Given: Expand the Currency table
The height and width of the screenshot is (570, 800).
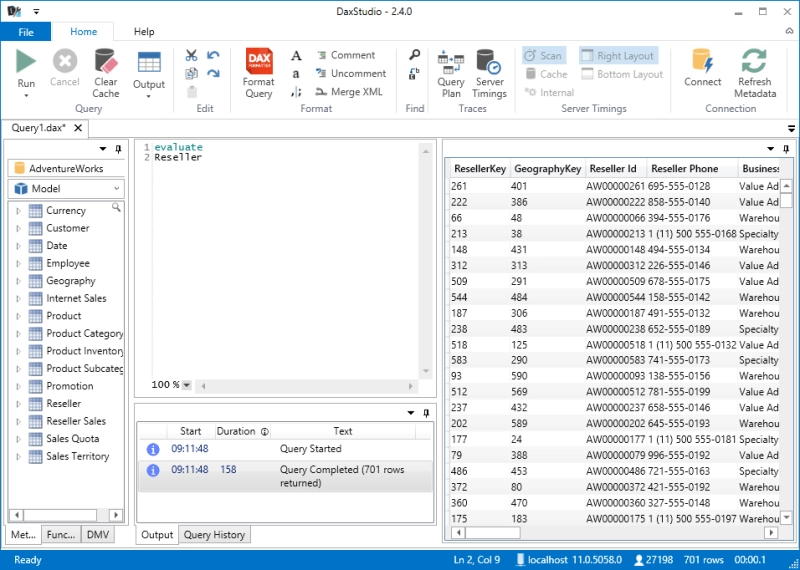Looking at the screenshot, I should (18, 211).
